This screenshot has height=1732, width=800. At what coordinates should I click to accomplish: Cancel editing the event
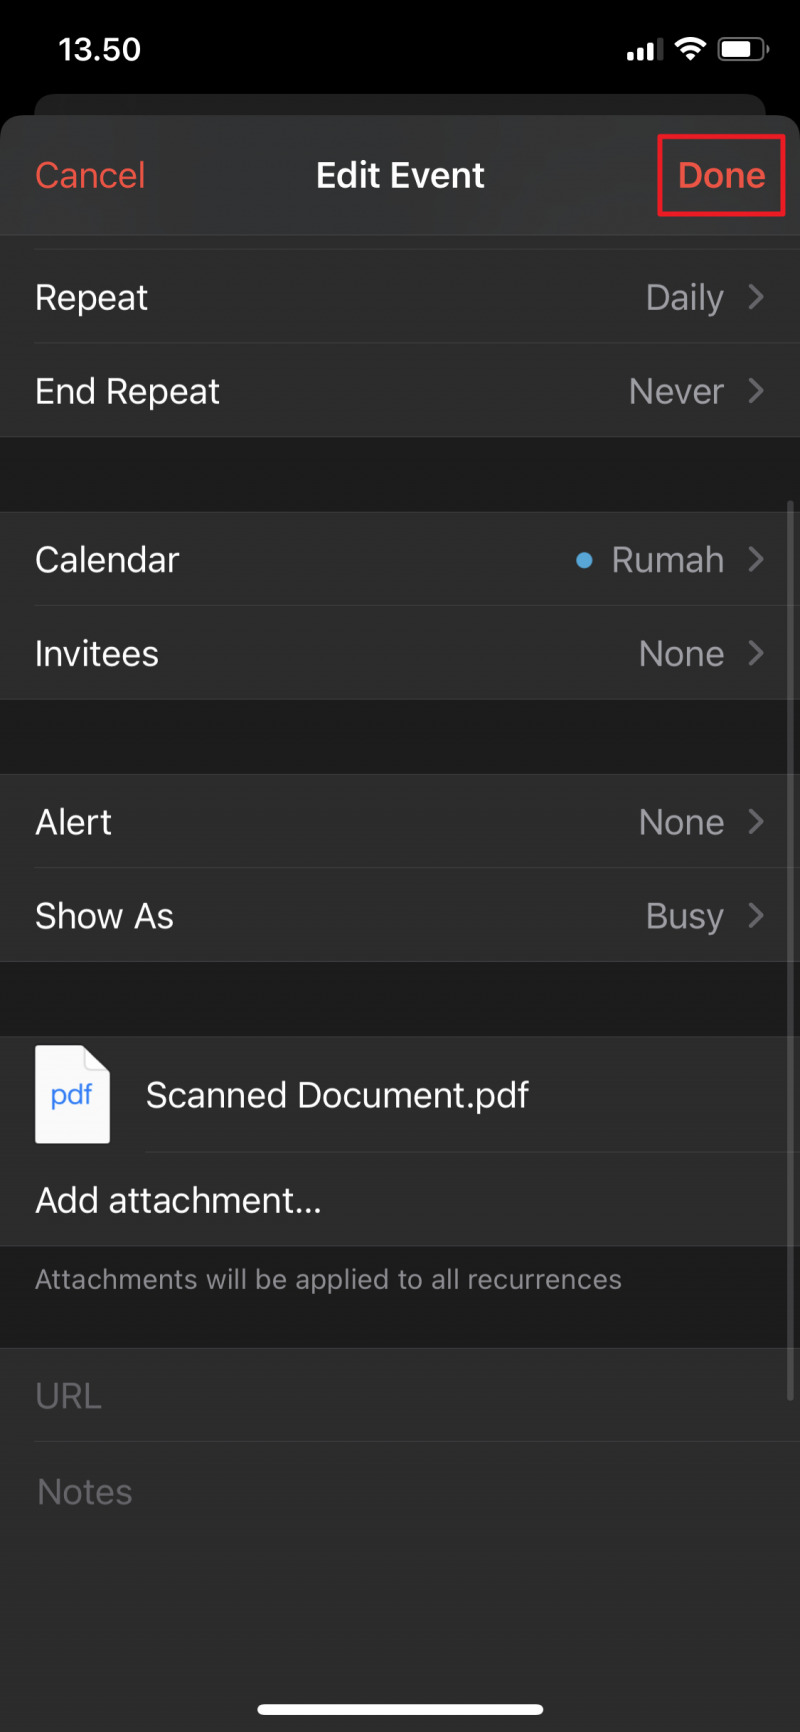click(x=90, y=176)
